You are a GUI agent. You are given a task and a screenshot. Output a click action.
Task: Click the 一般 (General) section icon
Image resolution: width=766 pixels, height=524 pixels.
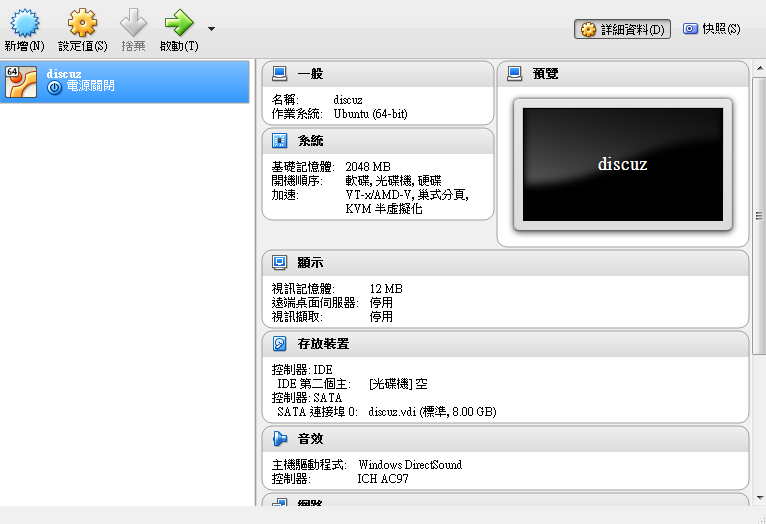280,74
